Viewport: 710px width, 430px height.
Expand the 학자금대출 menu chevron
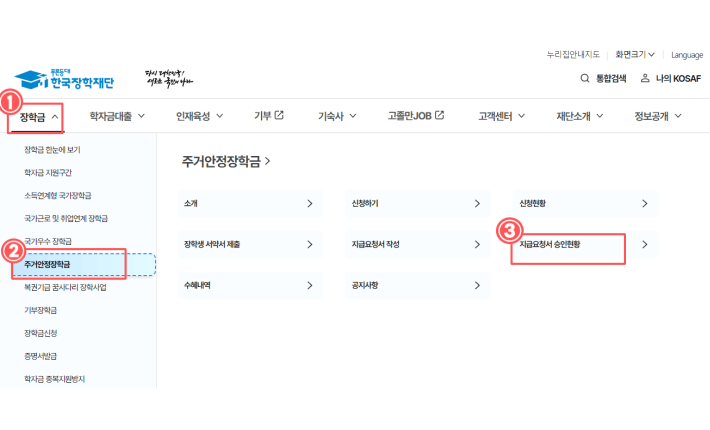coord(141,116)
